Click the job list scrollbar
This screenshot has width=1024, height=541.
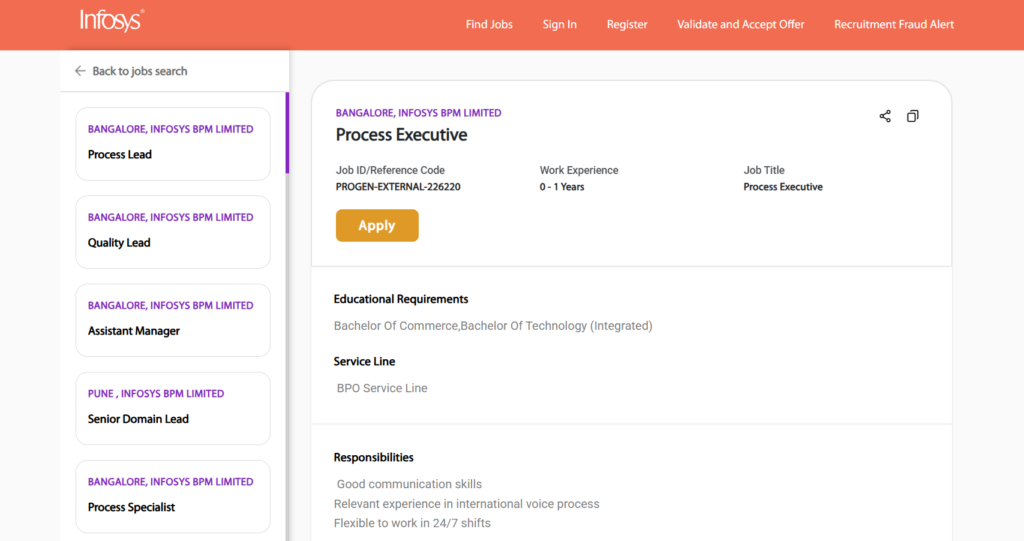287,133
